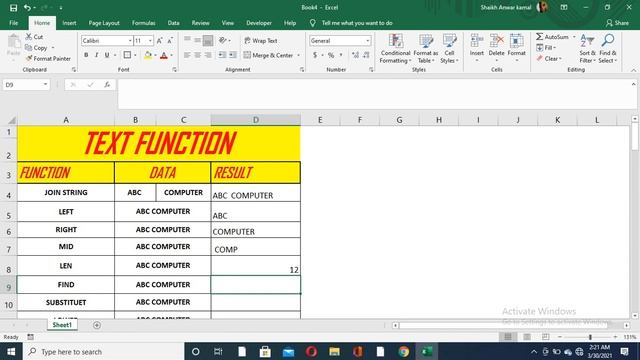The image size is (640, 360).
Task: Insert cells from Cells group
Action: coord(476,48)
